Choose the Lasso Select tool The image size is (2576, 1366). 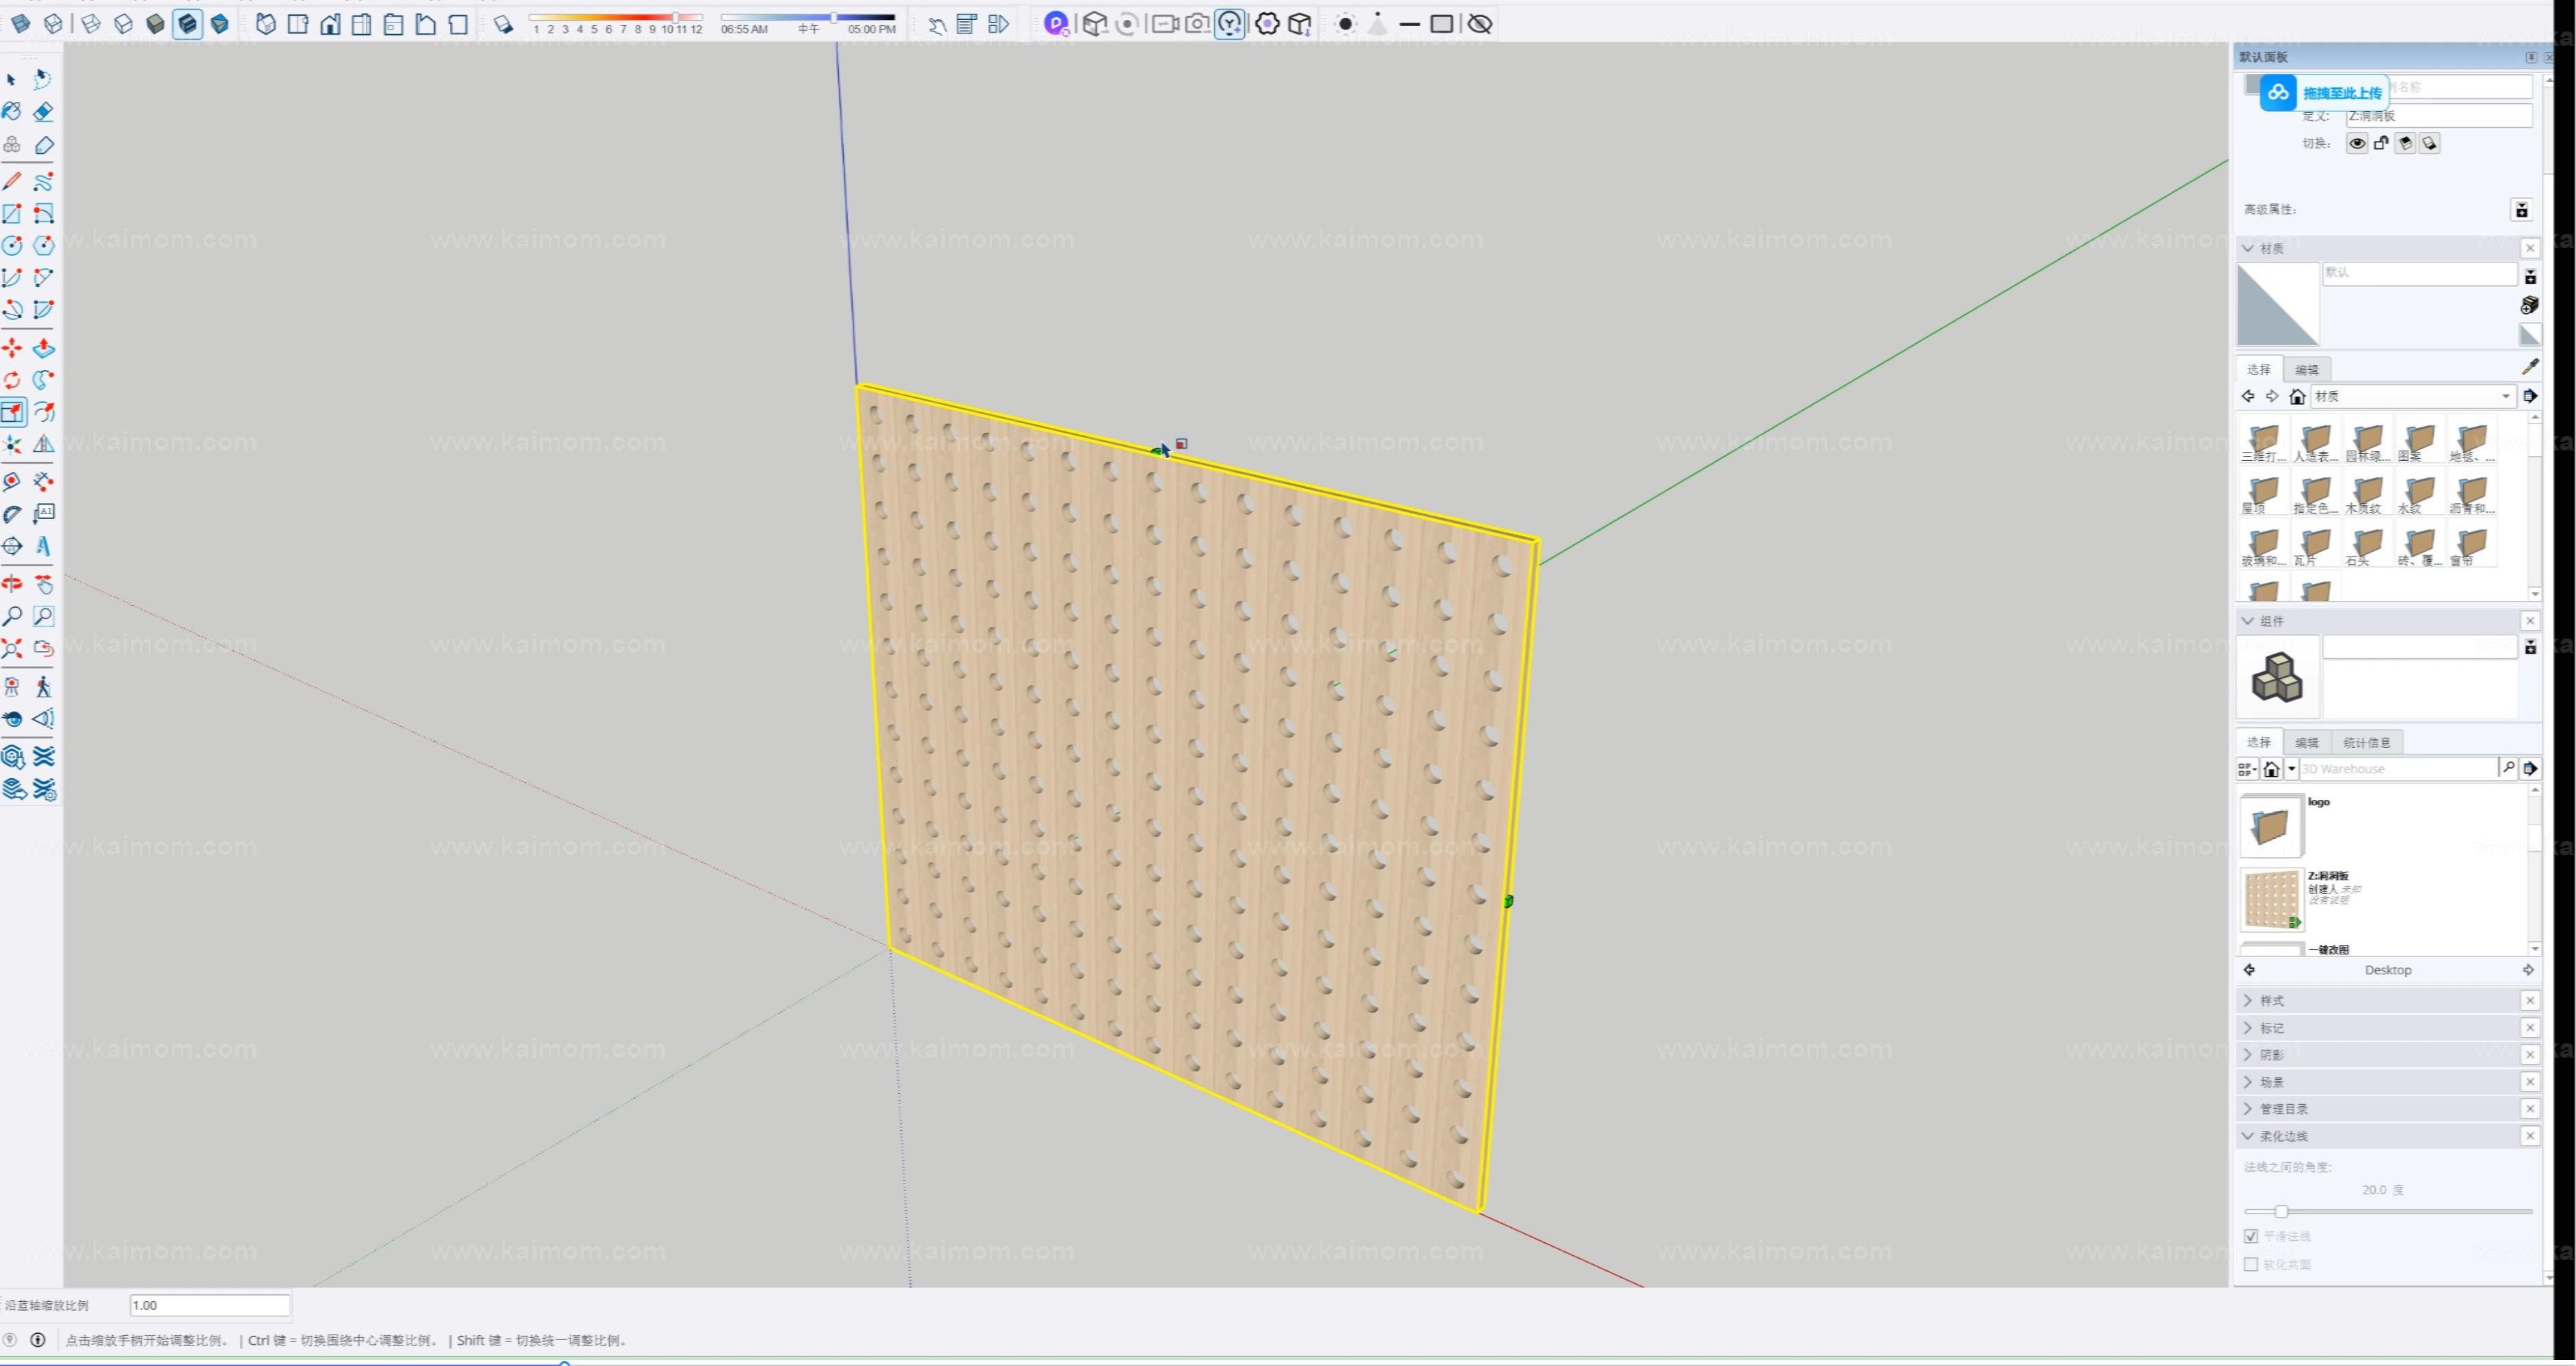(43, 79)
